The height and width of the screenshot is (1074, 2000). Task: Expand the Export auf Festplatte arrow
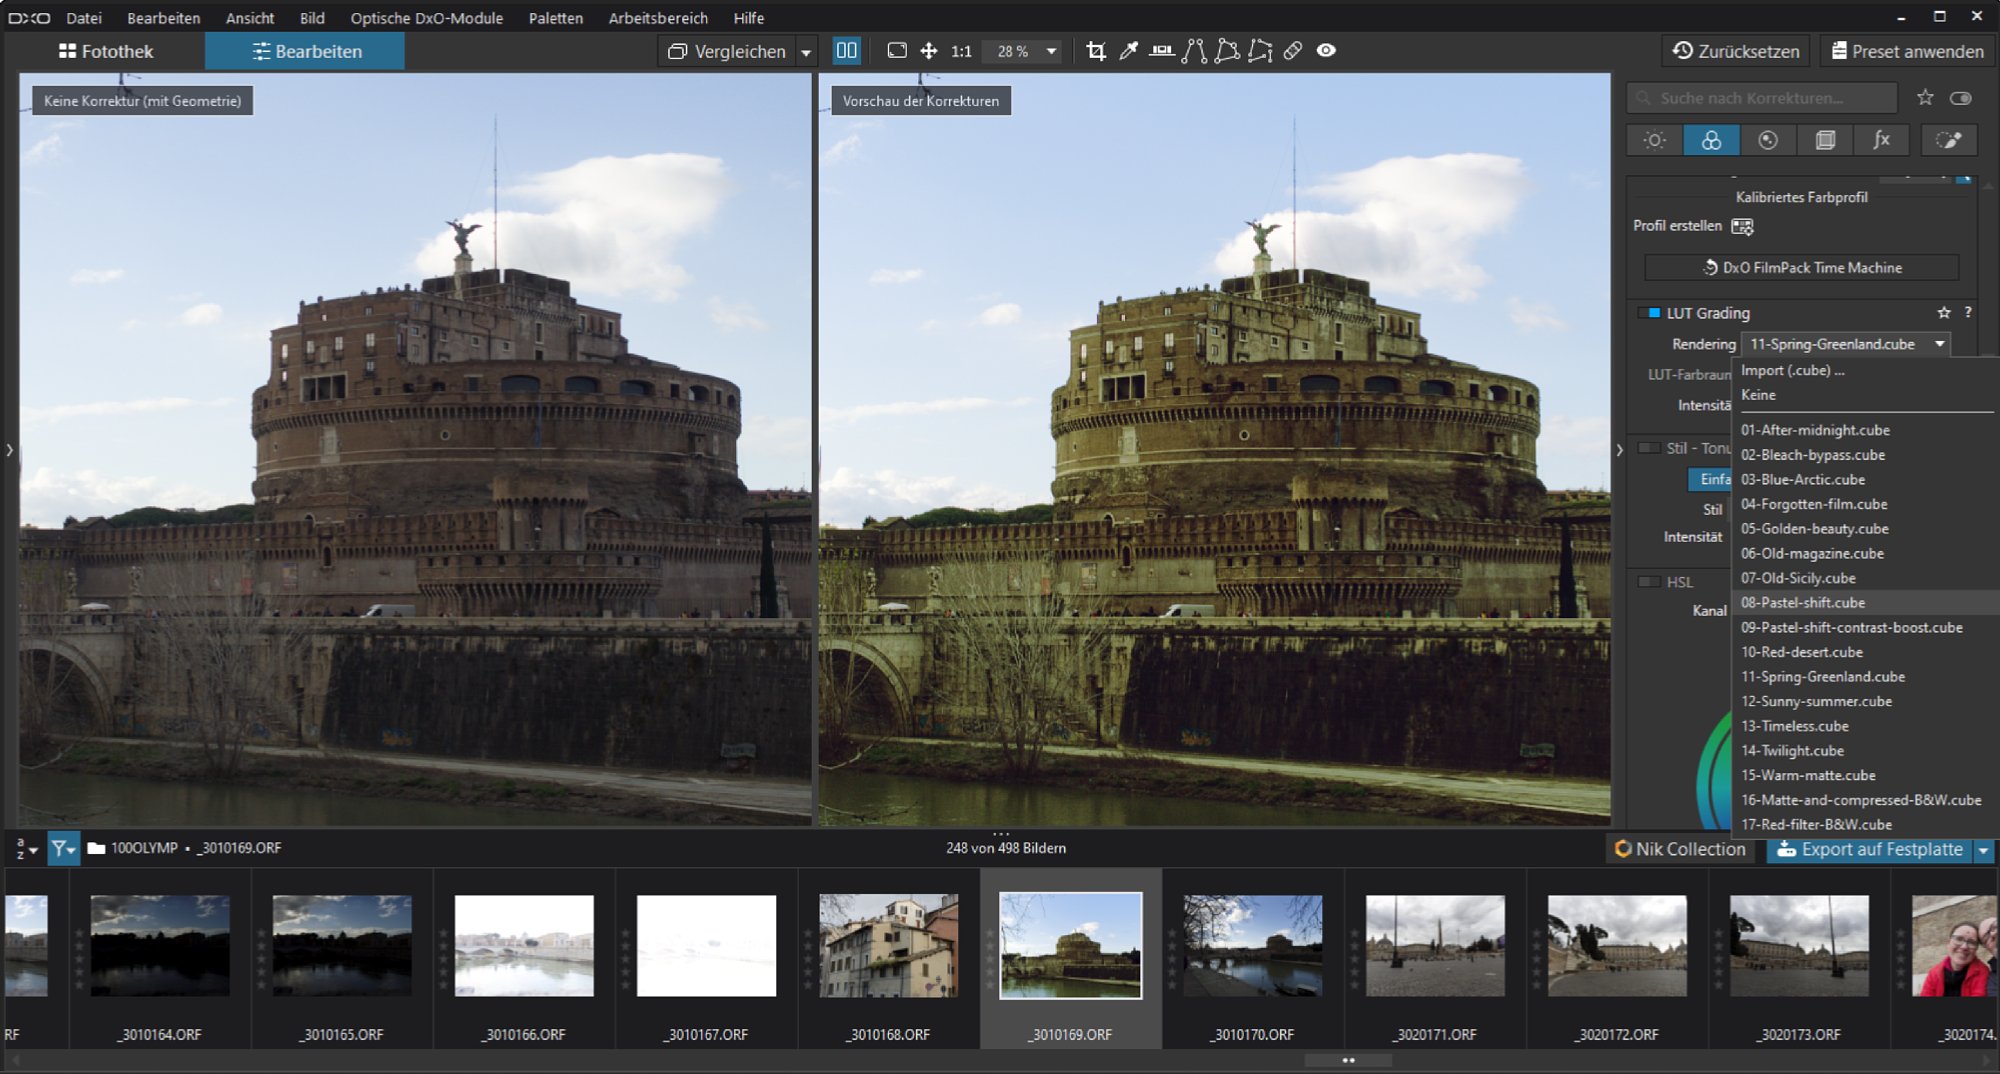[1983, 850]
